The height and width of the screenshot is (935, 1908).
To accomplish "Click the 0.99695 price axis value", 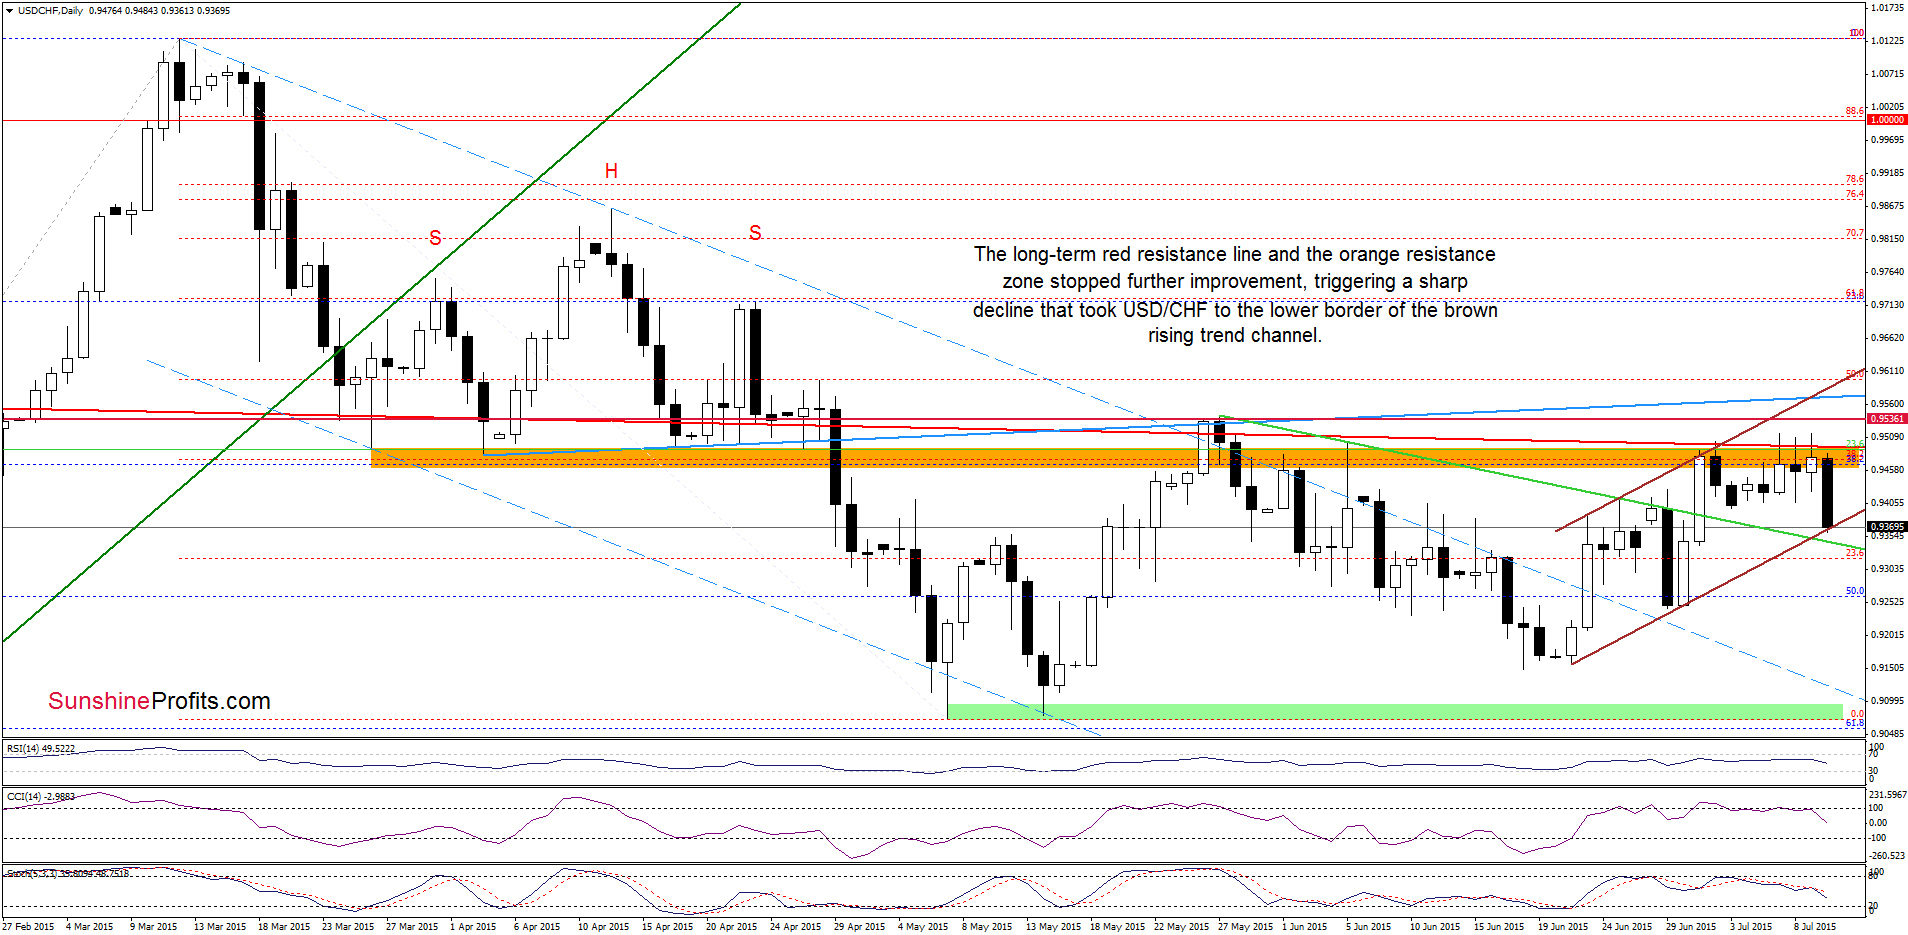I will (x=1887, y=140).
